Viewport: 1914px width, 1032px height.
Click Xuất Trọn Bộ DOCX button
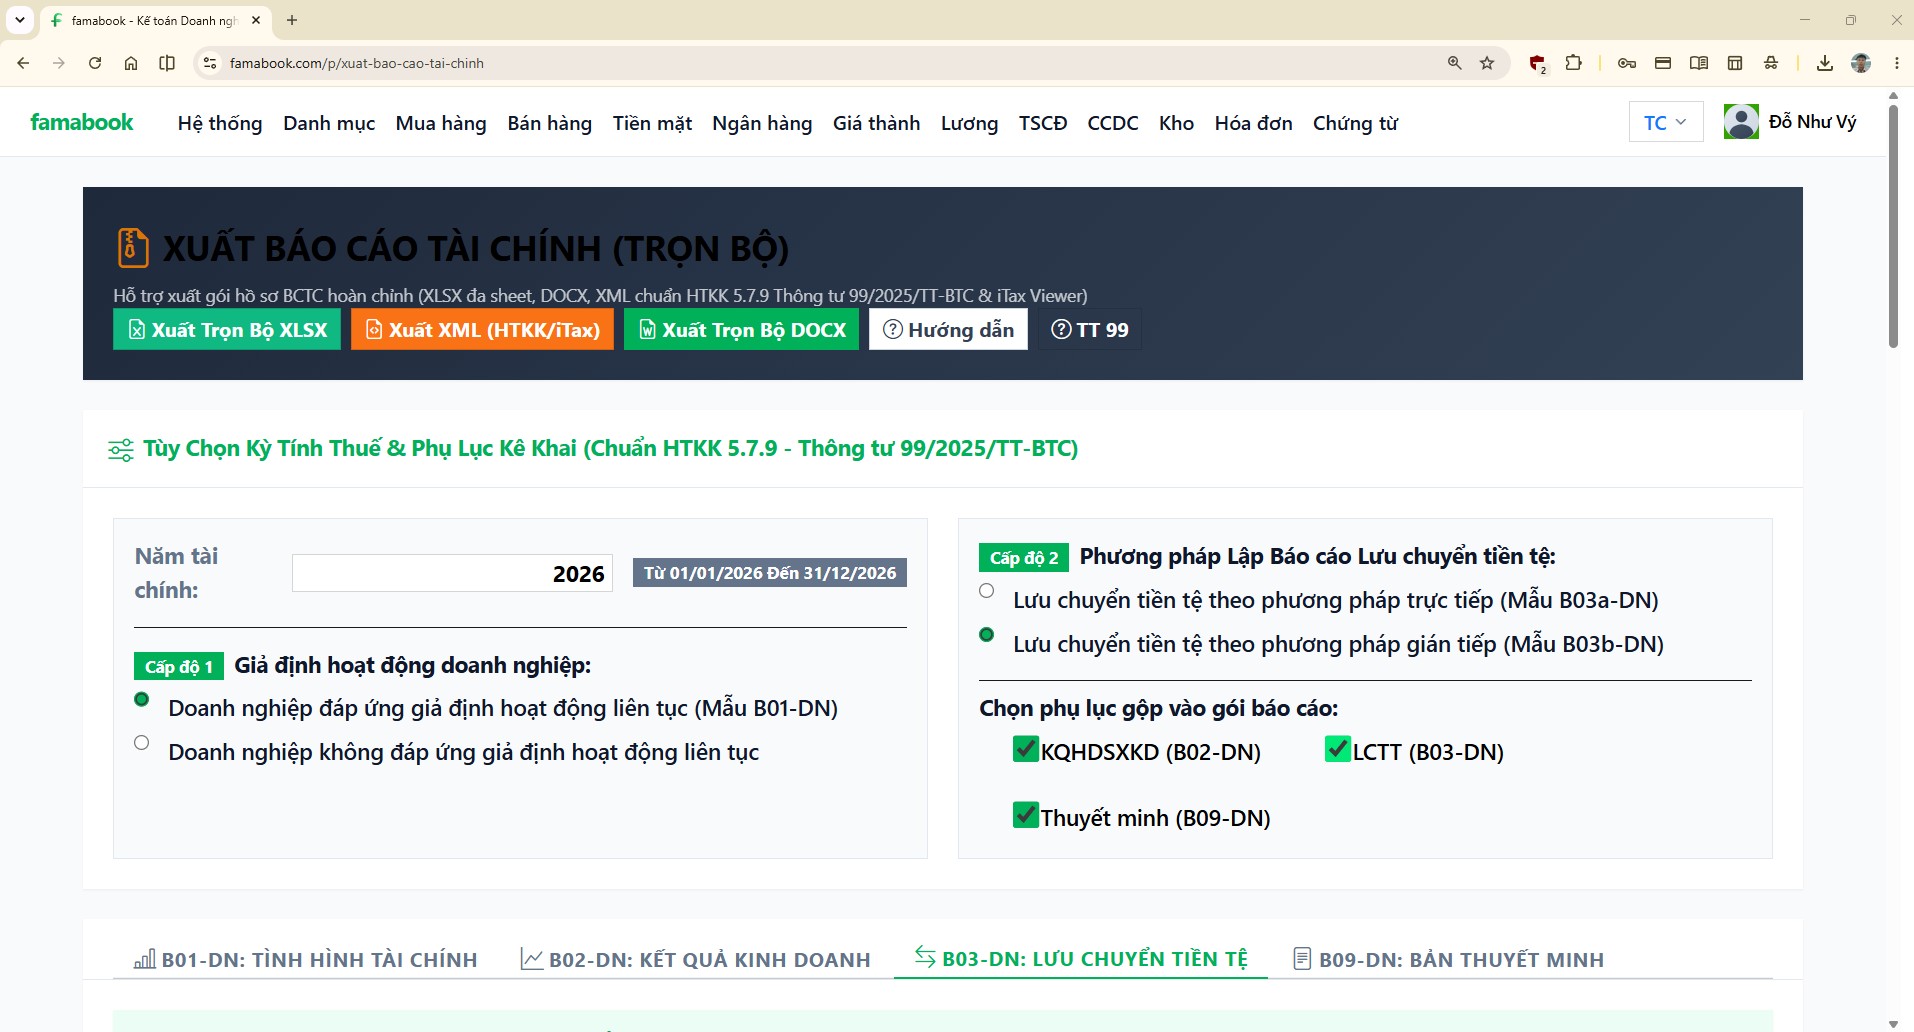click(741, 330)
